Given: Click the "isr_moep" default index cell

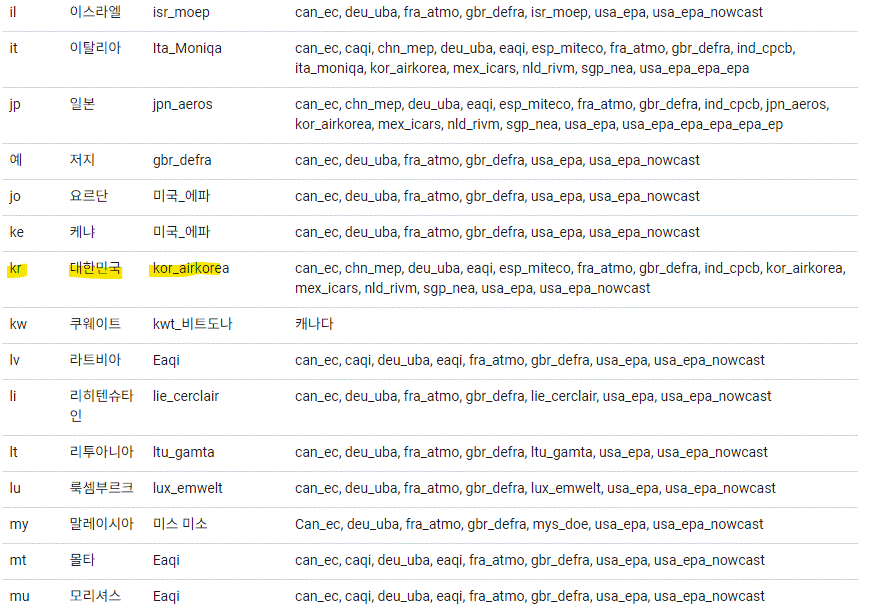Looking at the screenshot, I should point(181,13).
